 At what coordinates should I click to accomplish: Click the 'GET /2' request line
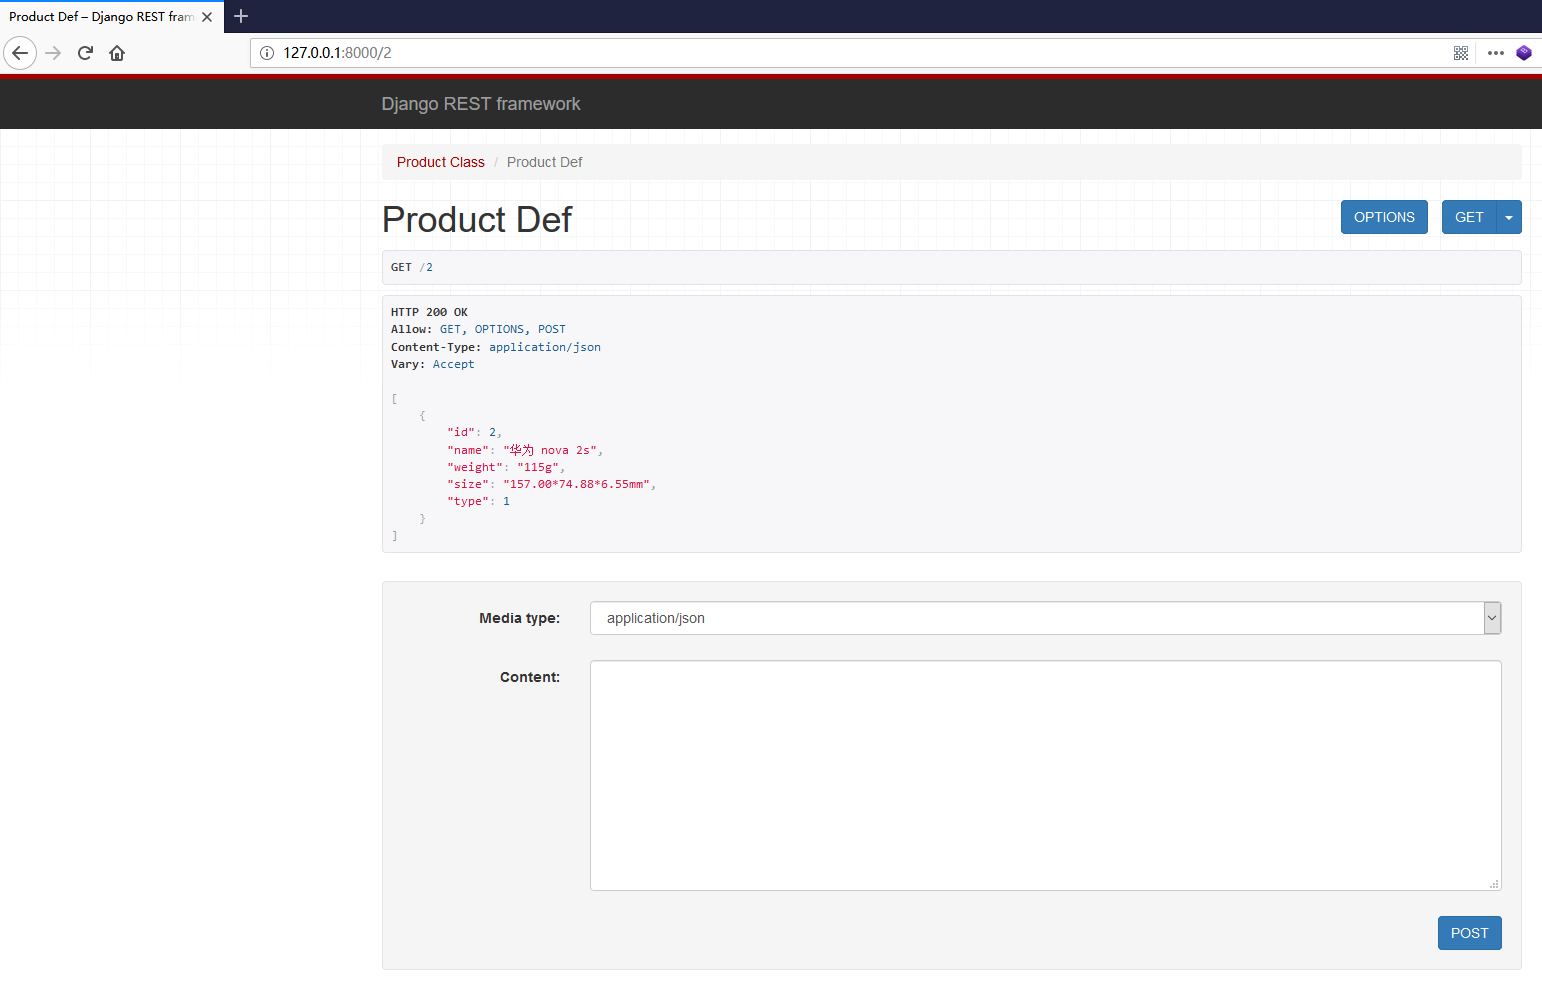pos(412,267)
